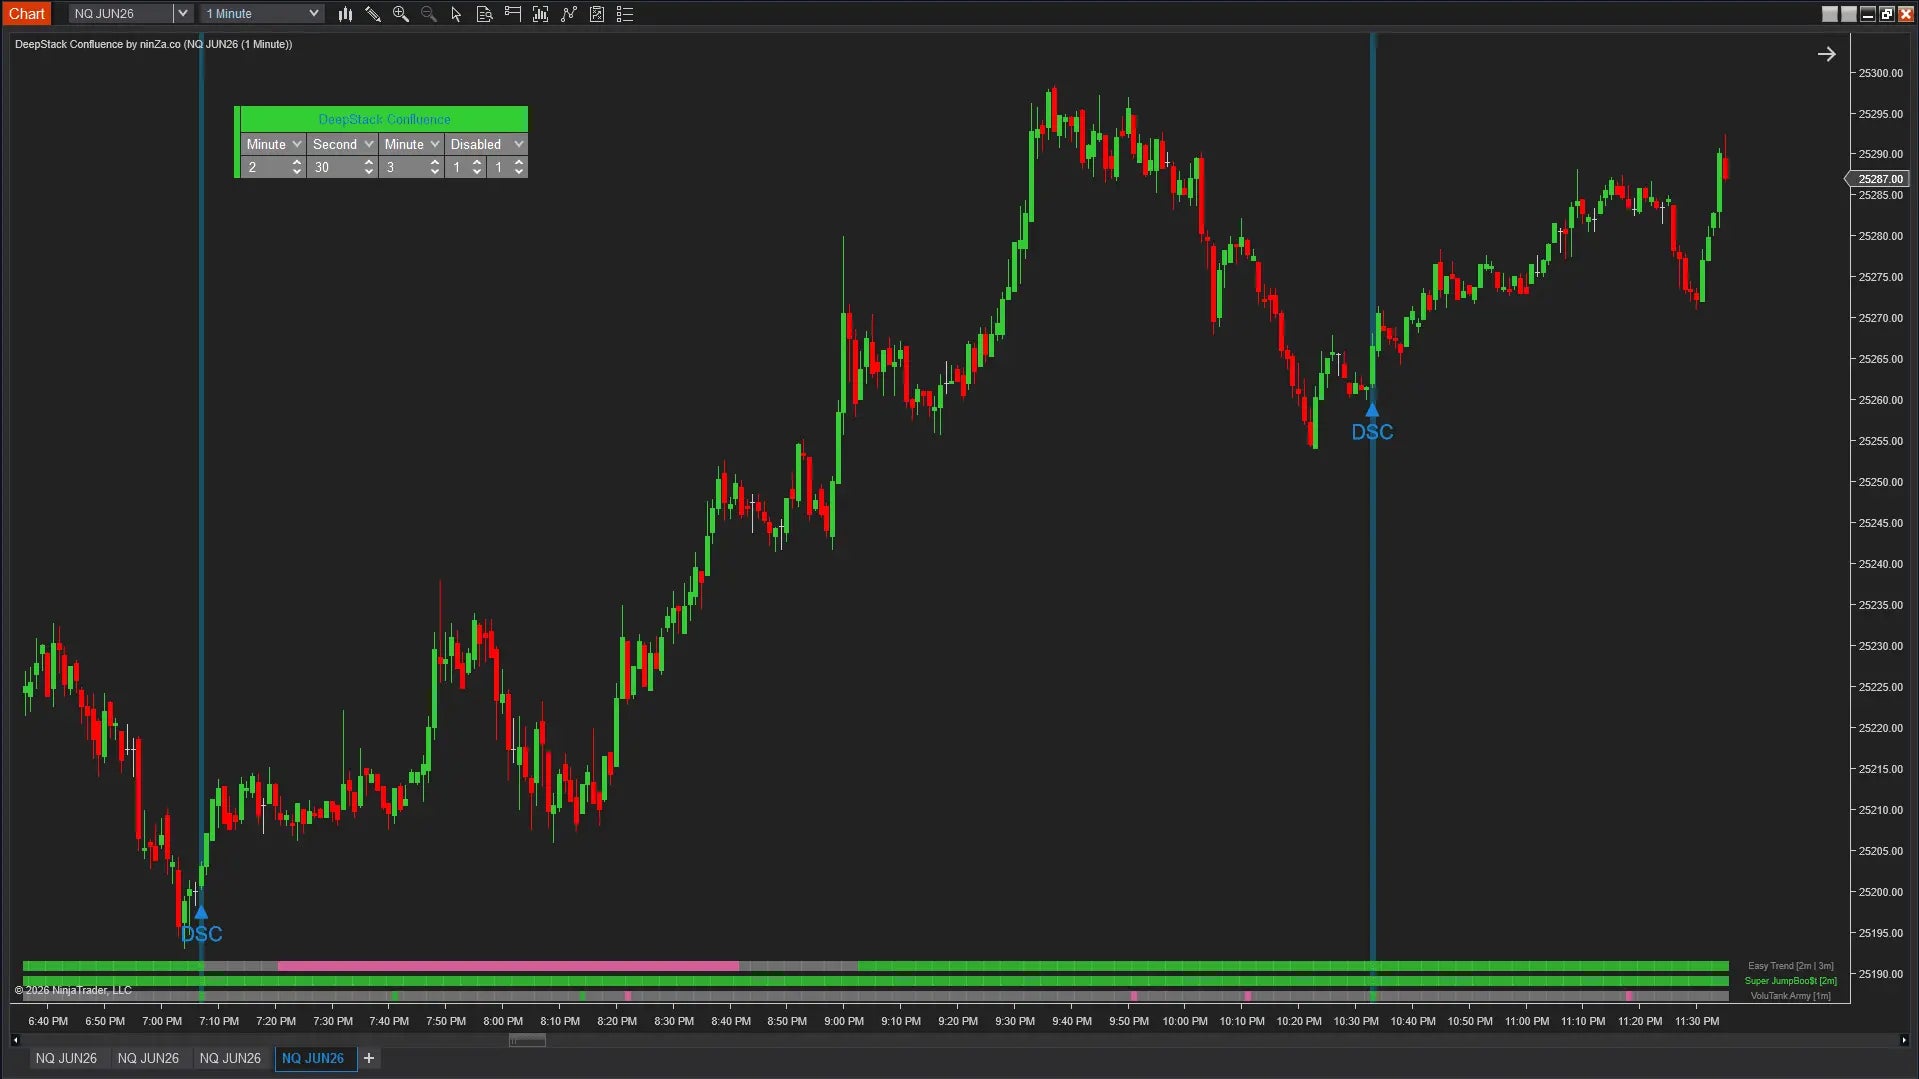Click the 10:30 PM time axis label

[x=1356, y=1021]
